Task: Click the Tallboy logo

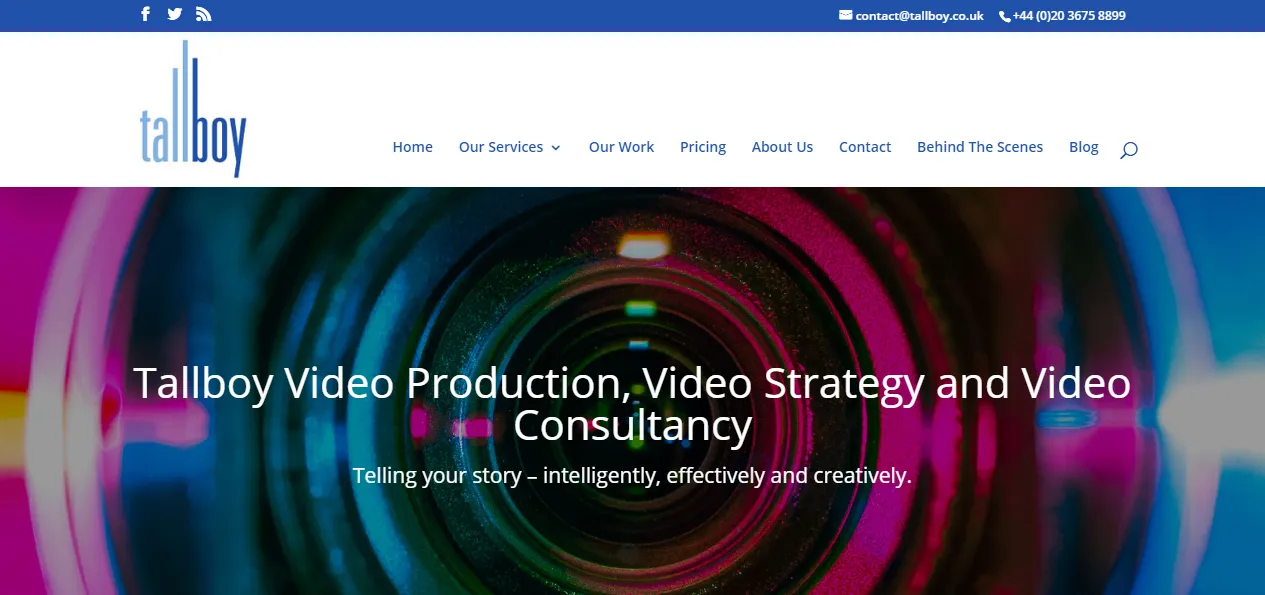Action: (193, 109)
